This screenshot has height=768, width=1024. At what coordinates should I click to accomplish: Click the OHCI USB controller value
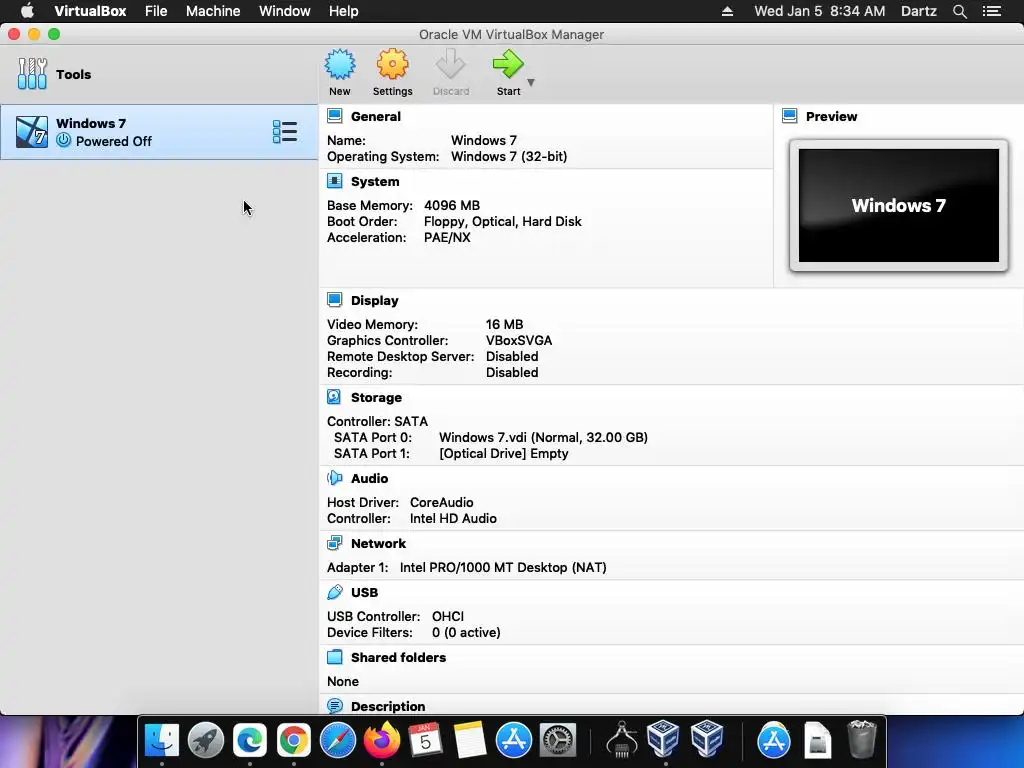click(448, 616)
